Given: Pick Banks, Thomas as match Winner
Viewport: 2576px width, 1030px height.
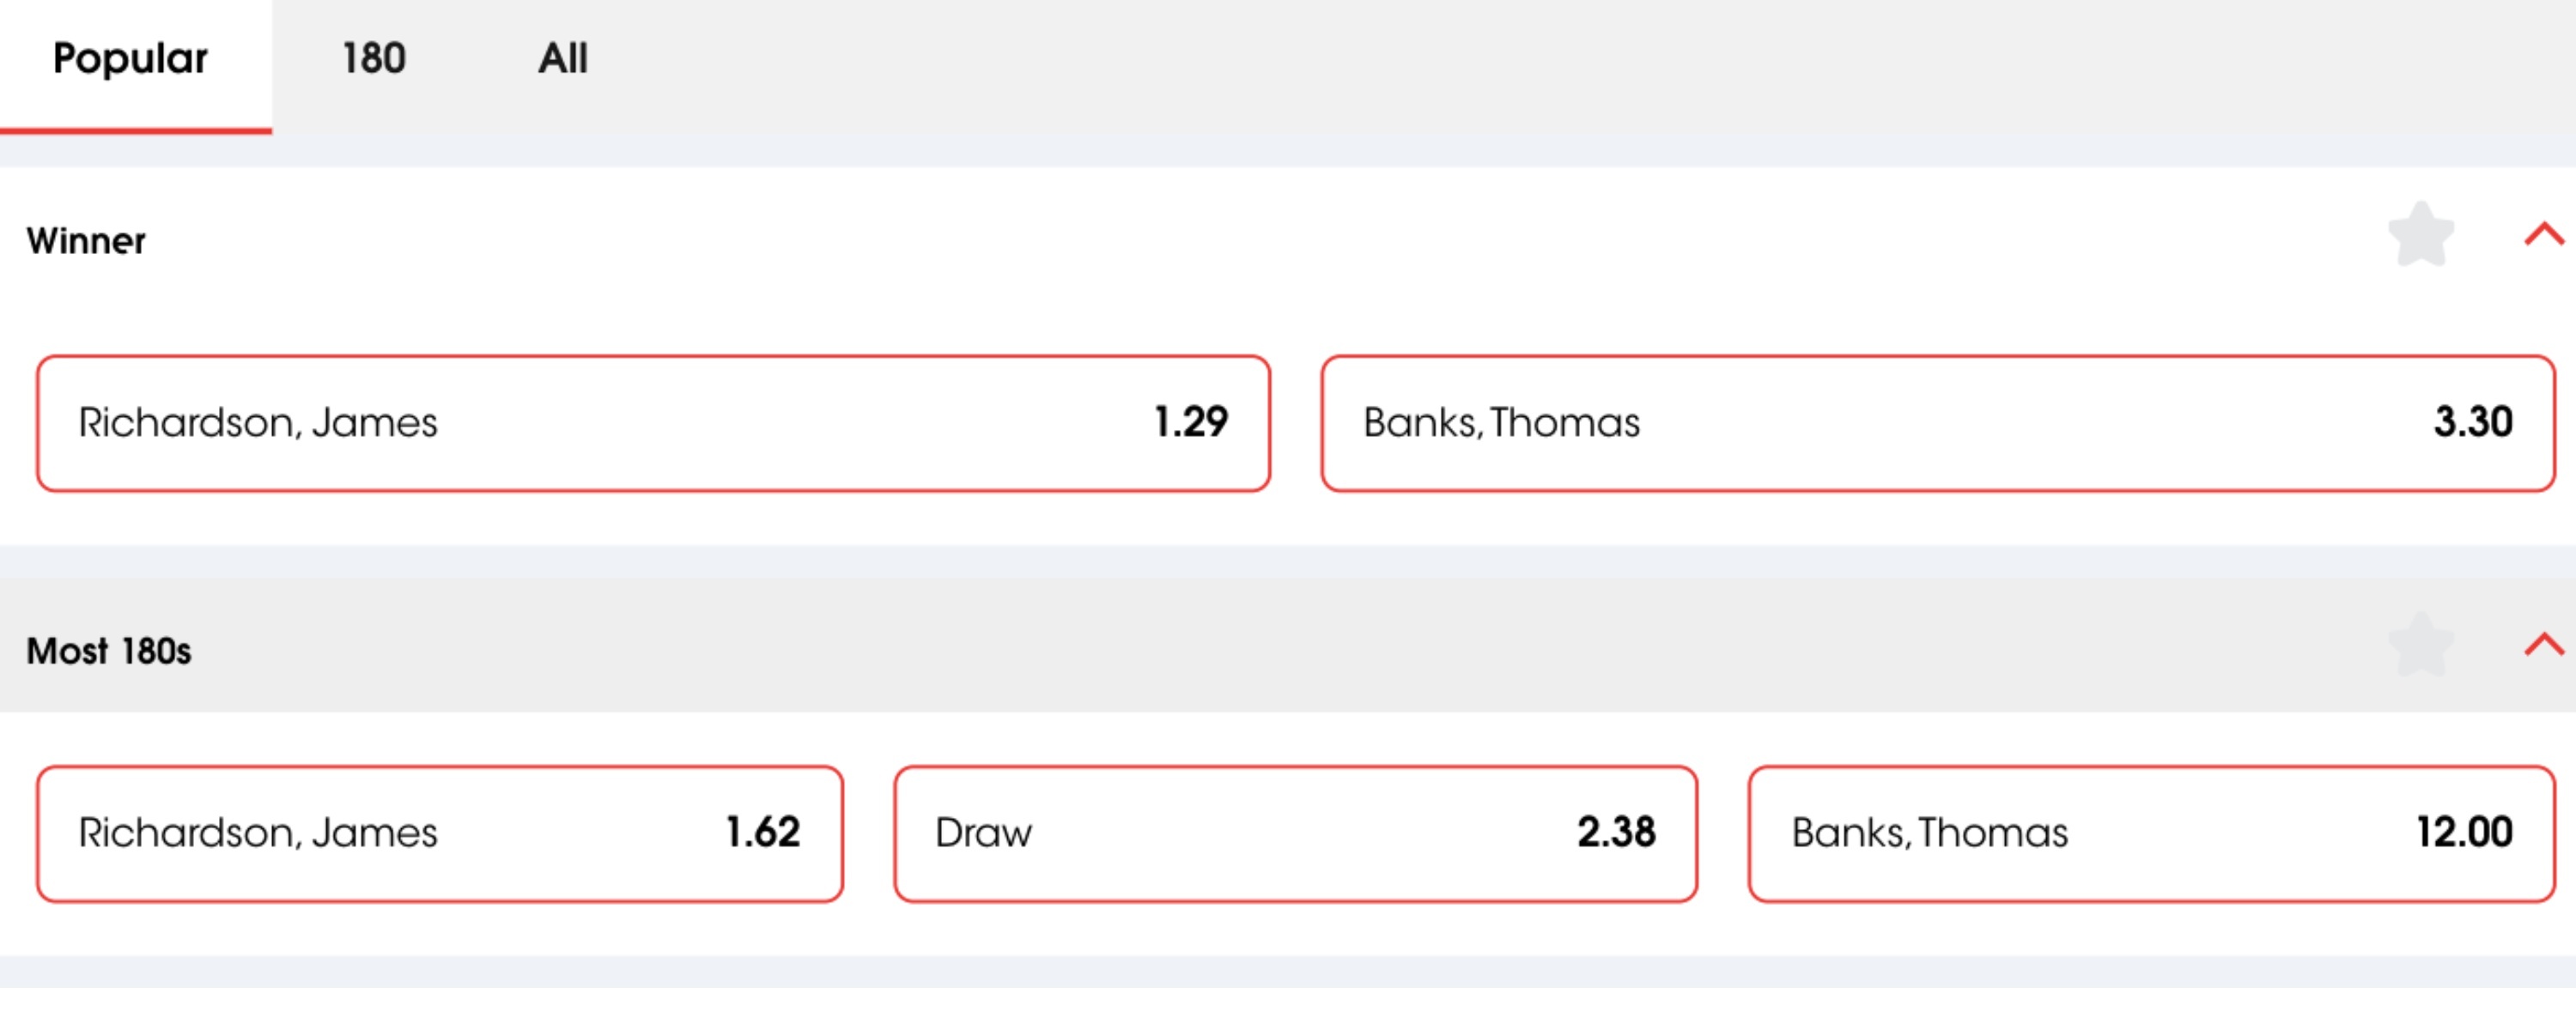Looking at the screenshot, I should click(x=1937, y=423).
